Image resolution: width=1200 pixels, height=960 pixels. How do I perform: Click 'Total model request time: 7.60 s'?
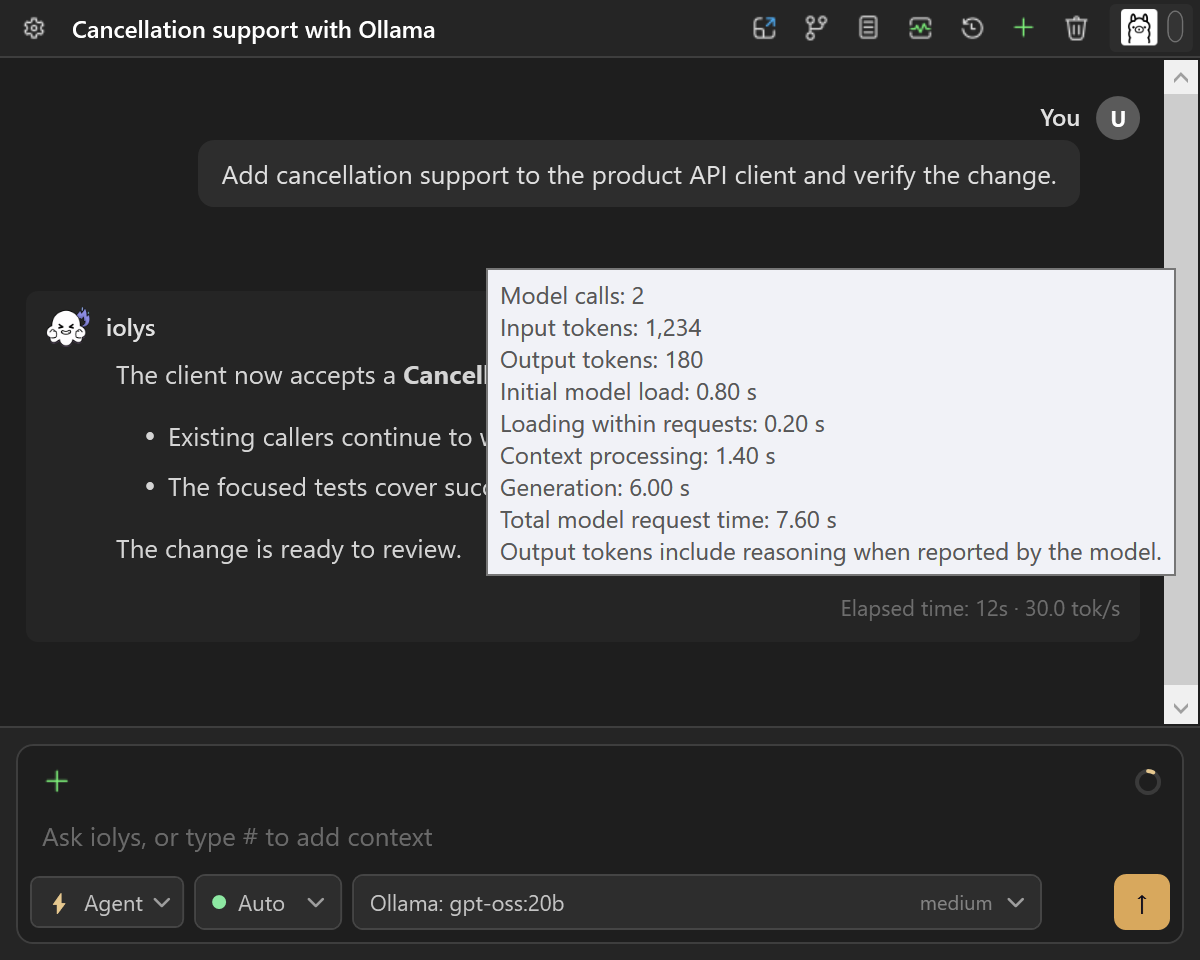668,519
